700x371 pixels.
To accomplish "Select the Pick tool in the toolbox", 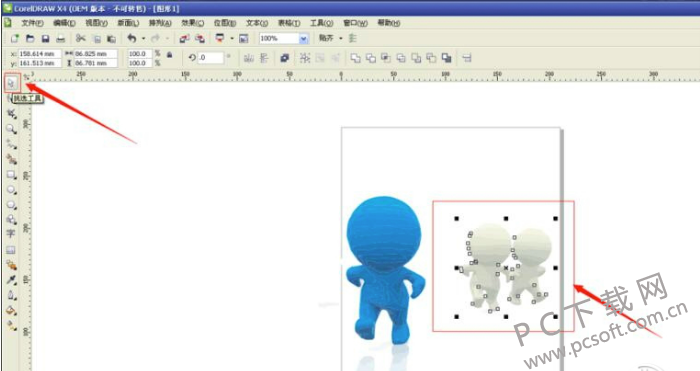I will pyautogui.click(x=11, y=83).
